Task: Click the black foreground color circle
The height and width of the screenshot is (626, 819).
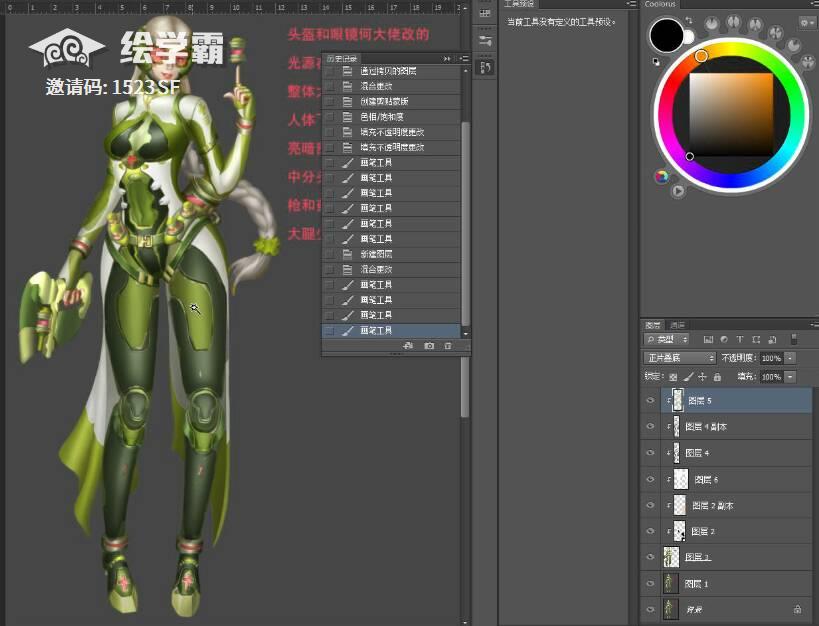Action: 666,36
